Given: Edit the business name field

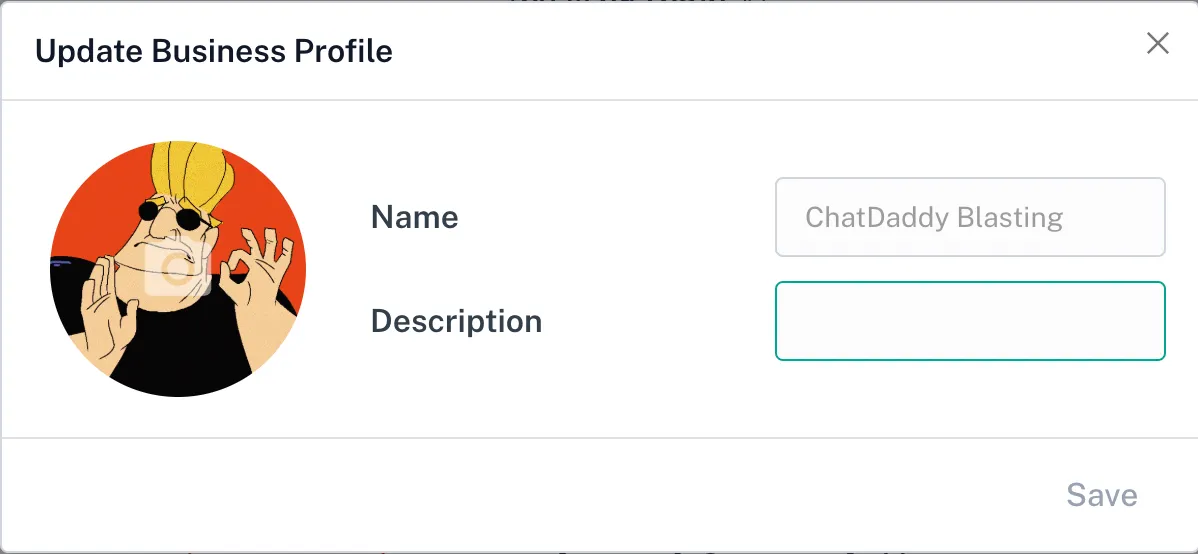Looking at the screenshot, I should tap(969, 217).
